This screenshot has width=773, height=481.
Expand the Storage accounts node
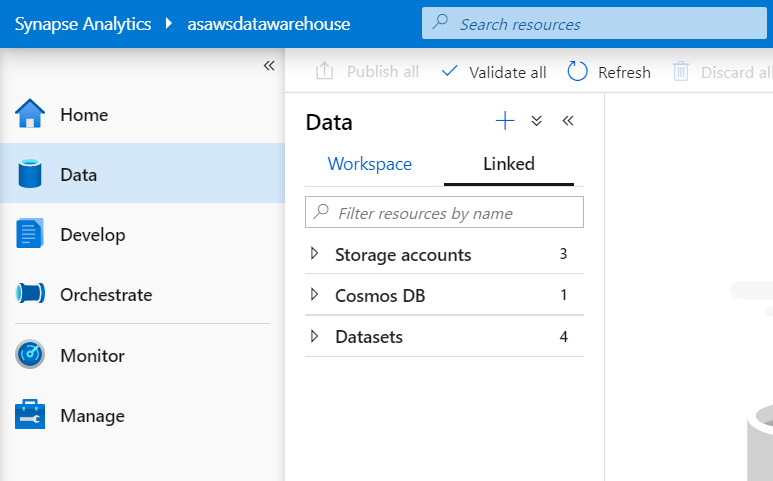315,254
